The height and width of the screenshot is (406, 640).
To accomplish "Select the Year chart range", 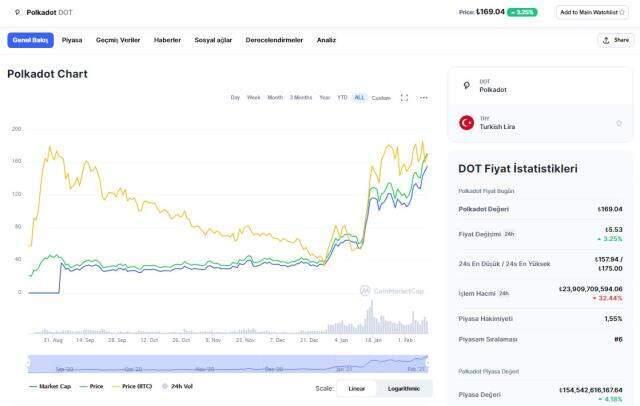I will coord(325,98).
